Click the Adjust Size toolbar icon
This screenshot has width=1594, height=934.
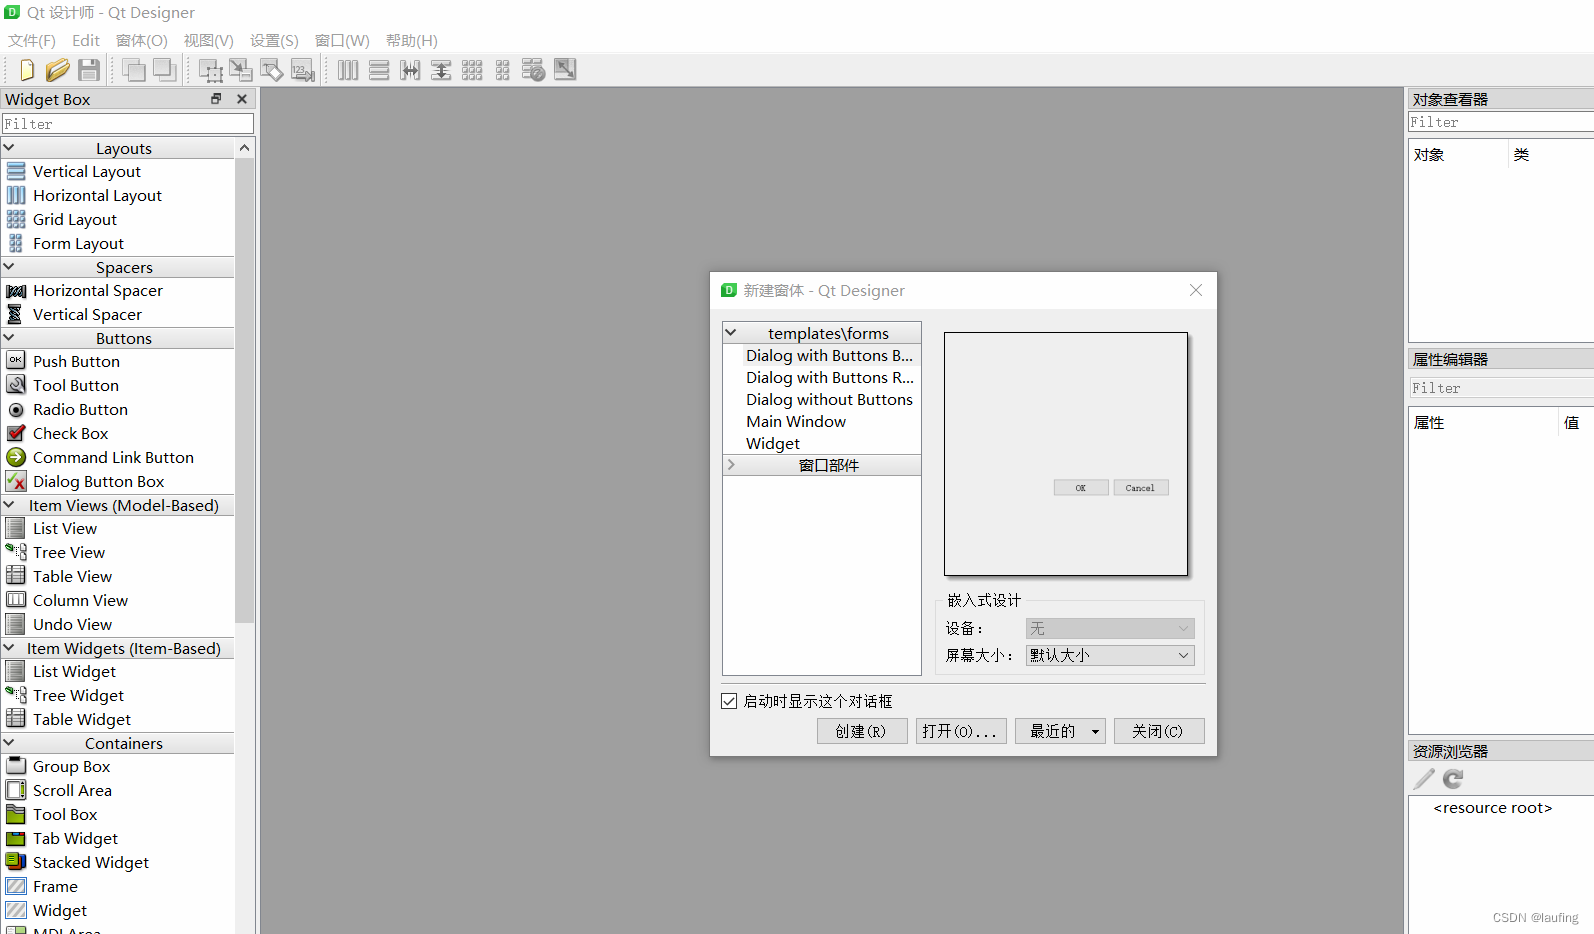[565, 70]
